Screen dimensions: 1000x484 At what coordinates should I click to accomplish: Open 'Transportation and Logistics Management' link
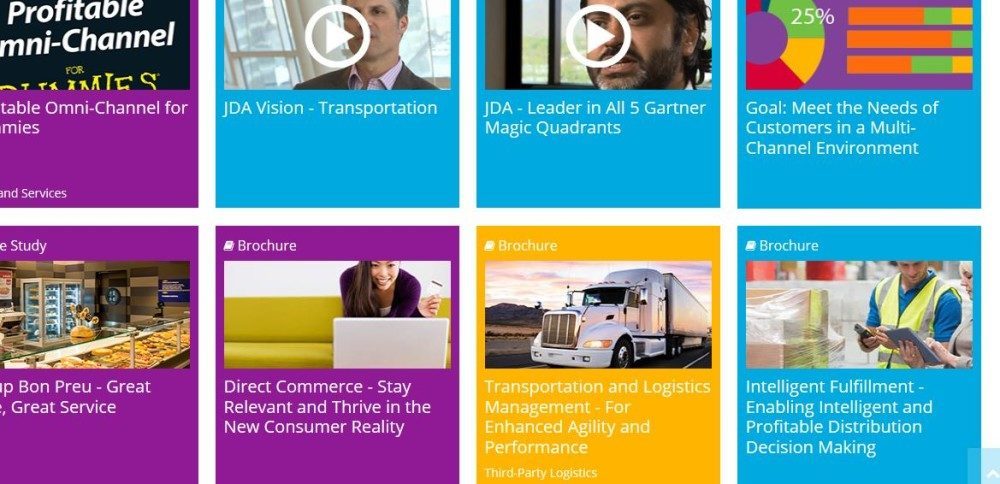tap(598, 416)
